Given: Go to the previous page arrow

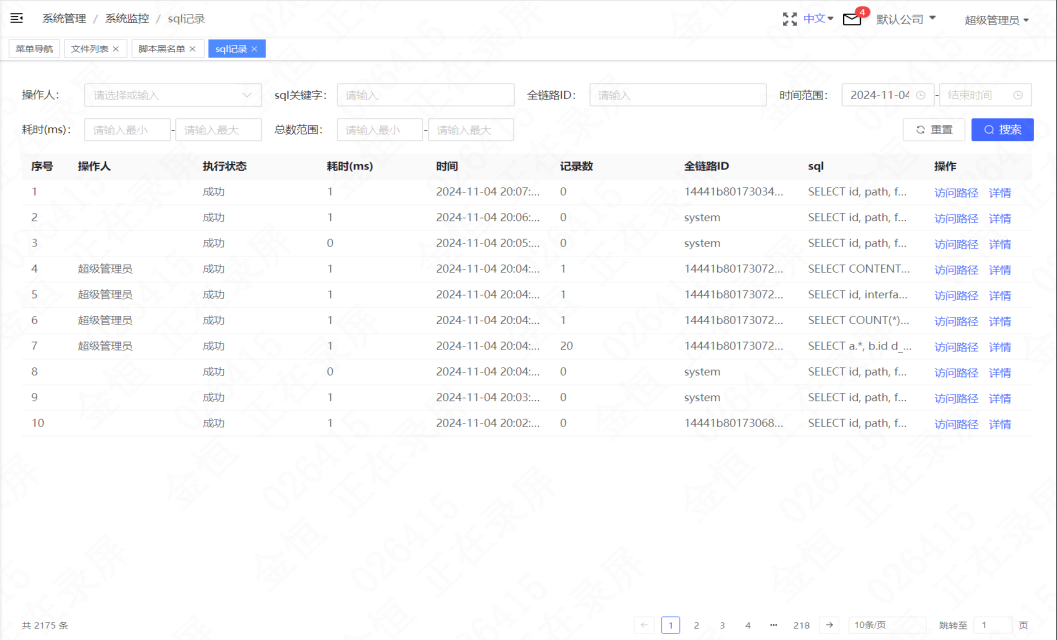Looking at the screenshot, I should point(644,625).
